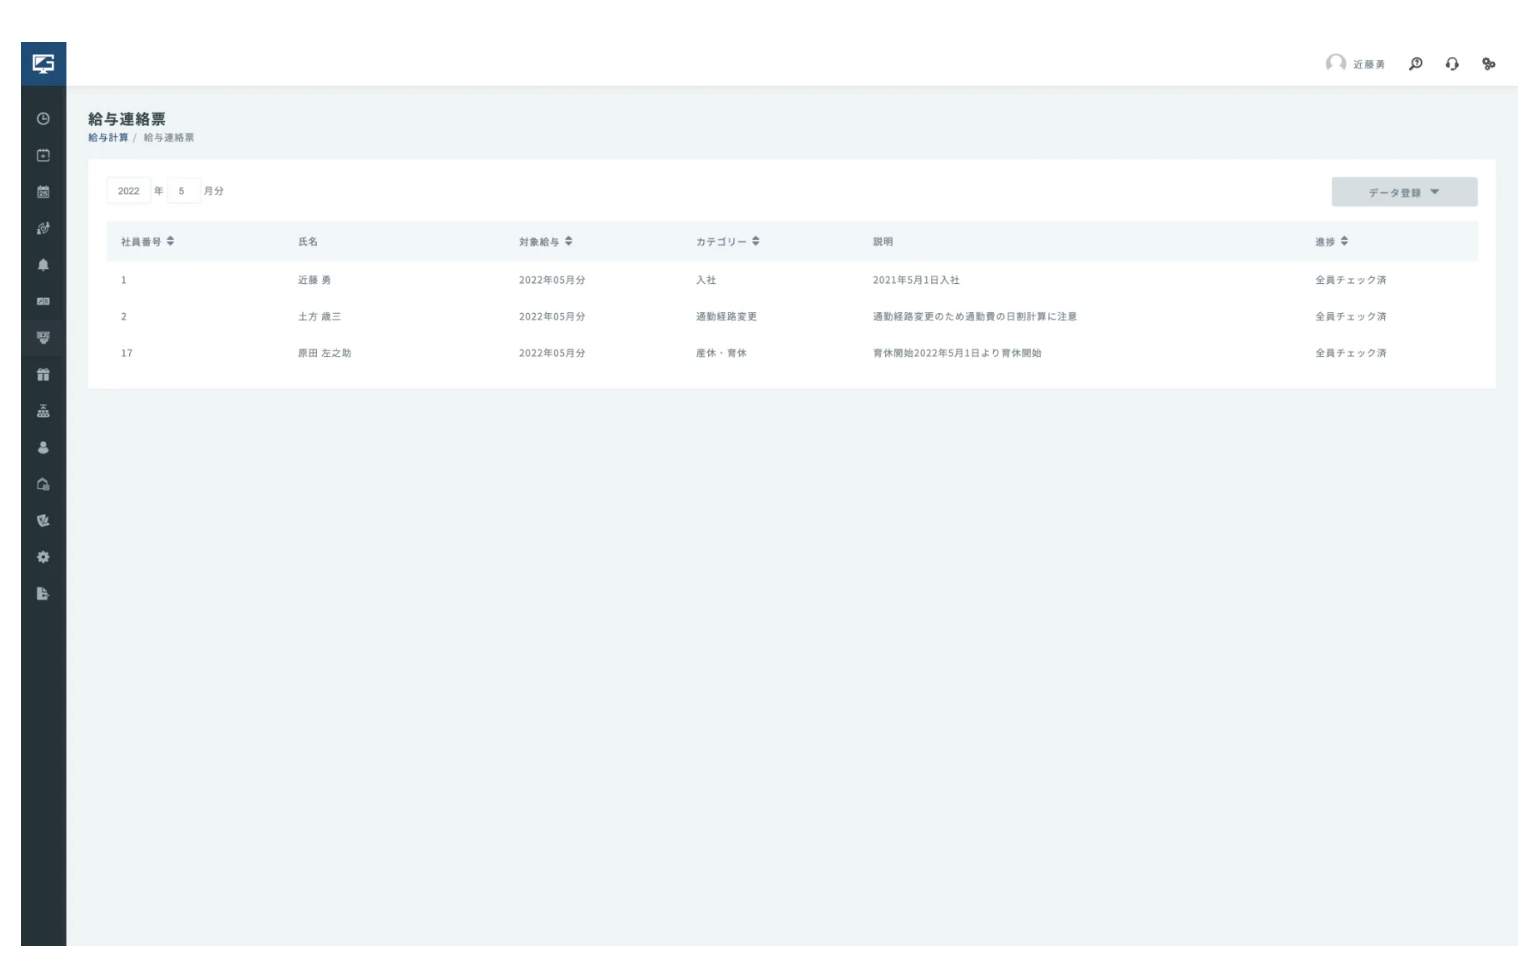This screenshot has width=1518, height=976.
Task: Open the calendar icon in the sidebar
Action: pyautogui.click(x=43, y=192)
